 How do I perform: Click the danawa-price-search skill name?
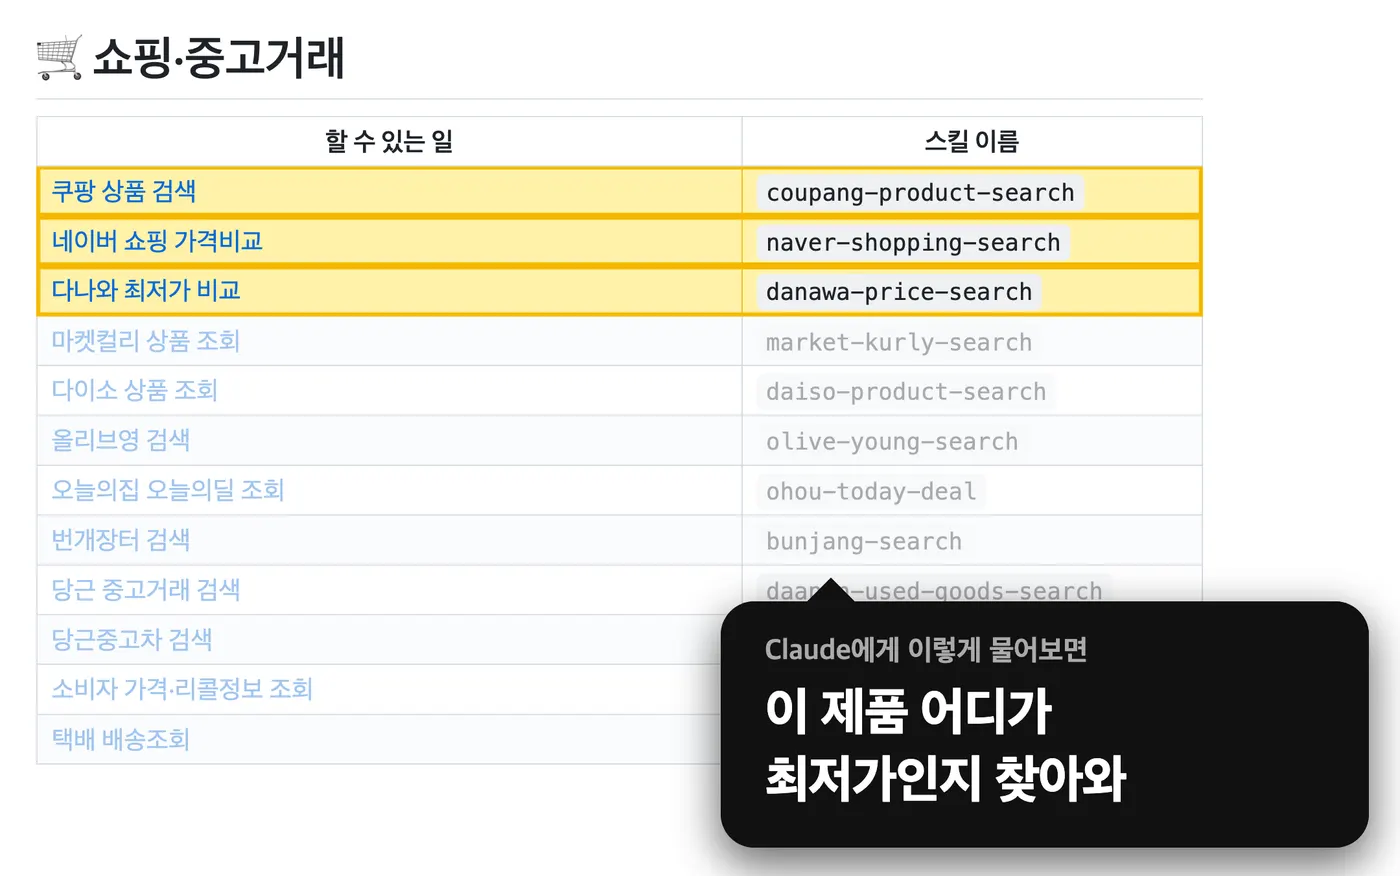[899, 292]
